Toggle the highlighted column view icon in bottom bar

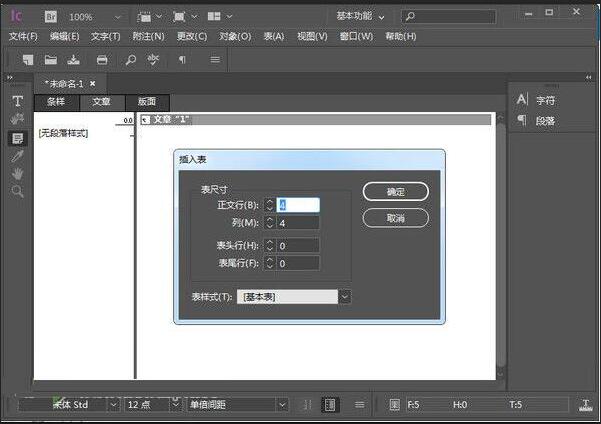[330, 405]
